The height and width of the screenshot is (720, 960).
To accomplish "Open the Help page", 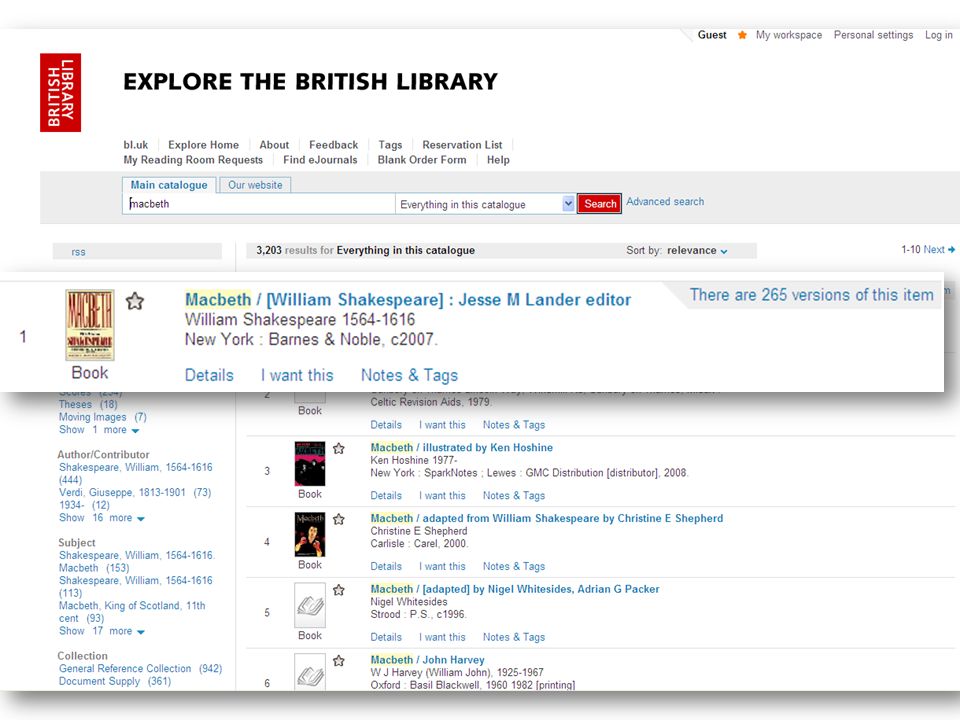I will (498, 160).
